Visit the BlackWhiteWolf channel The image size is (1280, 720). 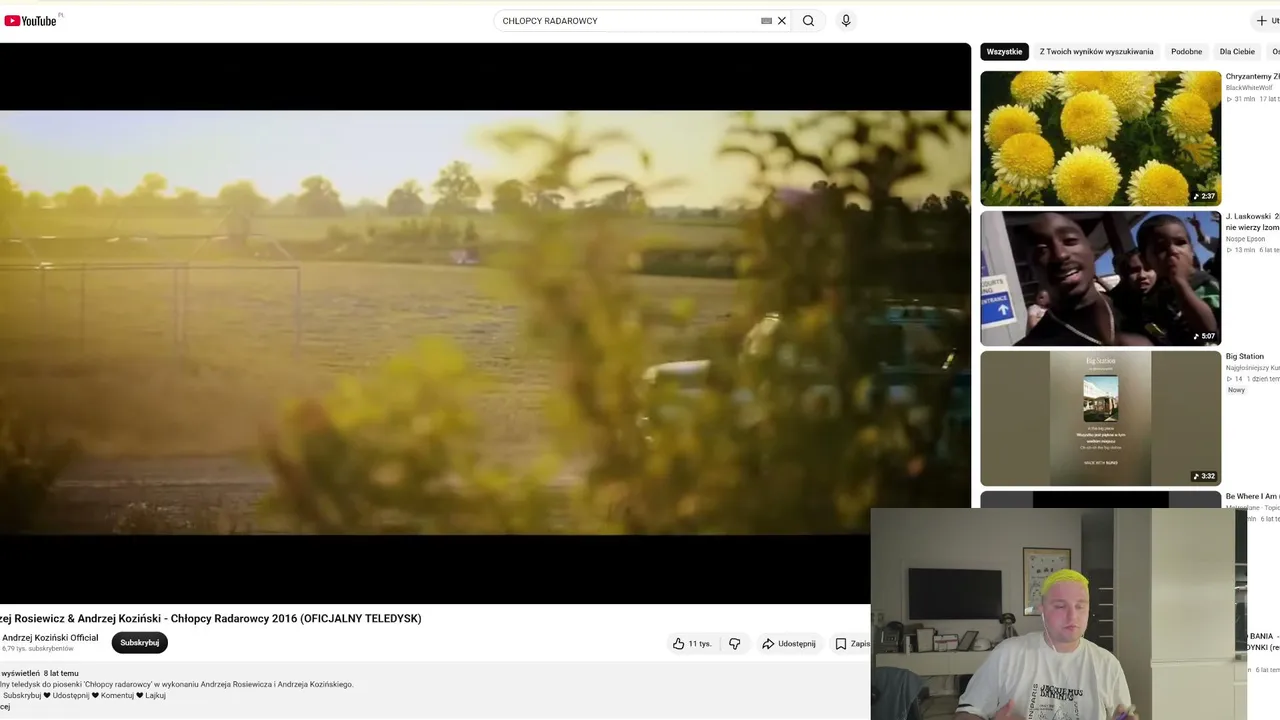1249,88
